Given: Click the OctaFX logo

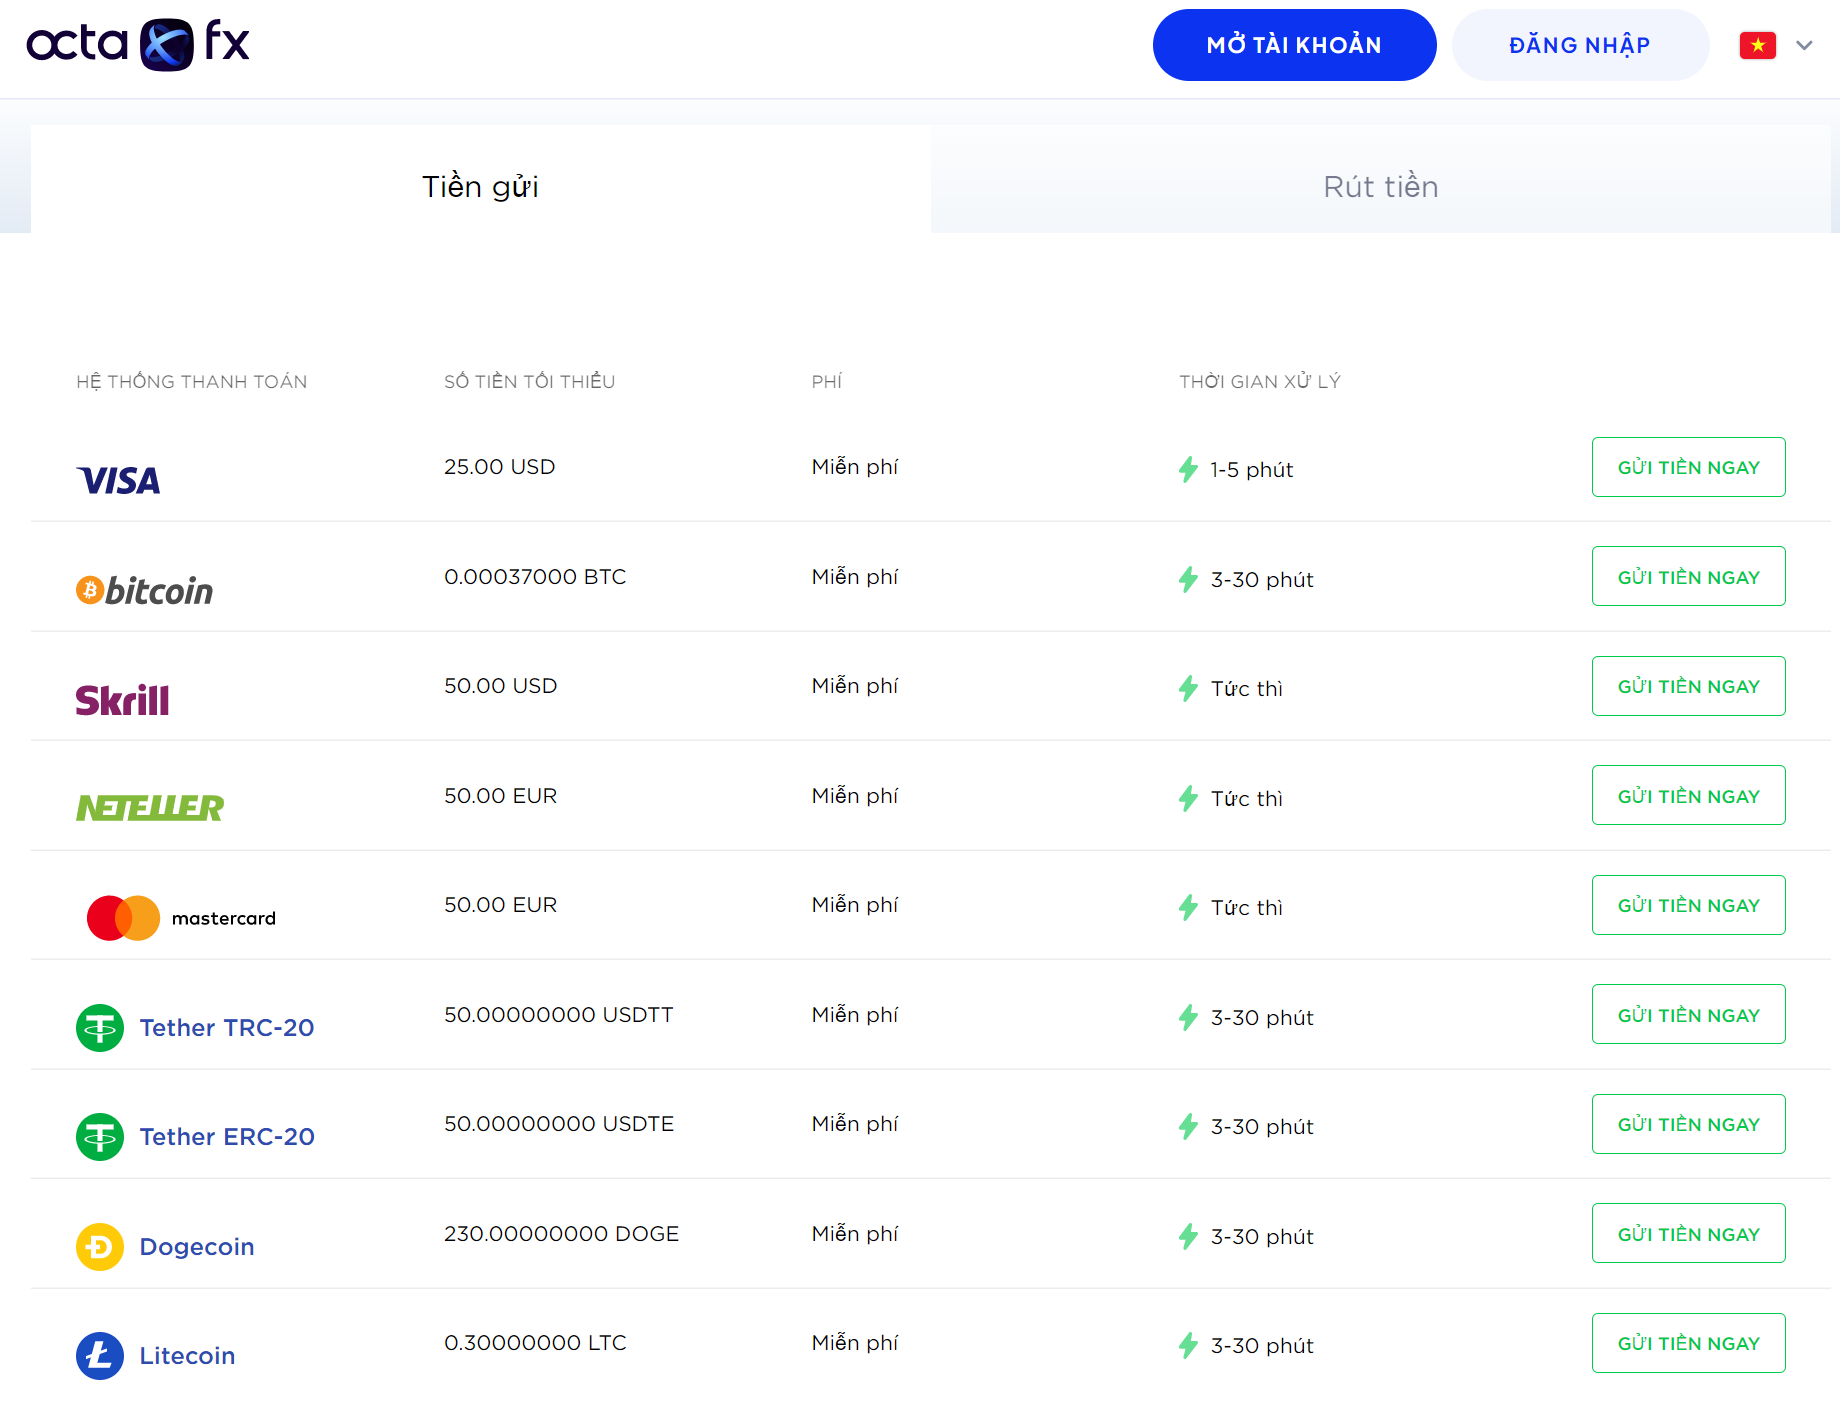Looking at the screenshot, I should [x=138, y=44].
